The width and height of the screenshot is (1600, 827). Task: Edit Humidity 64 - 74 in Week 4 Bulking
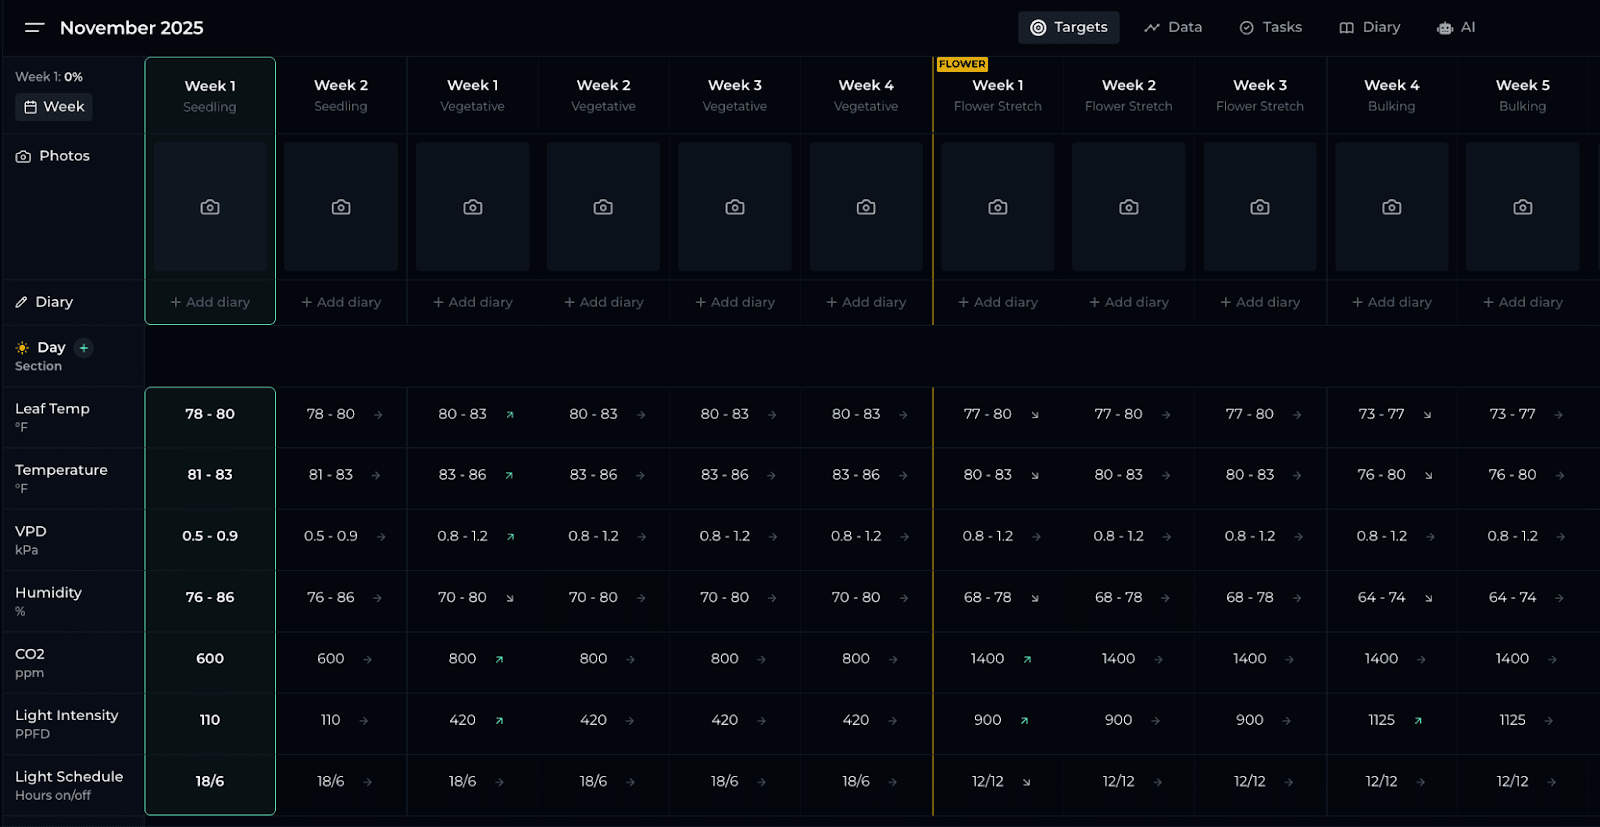(x=1381, y=597)
